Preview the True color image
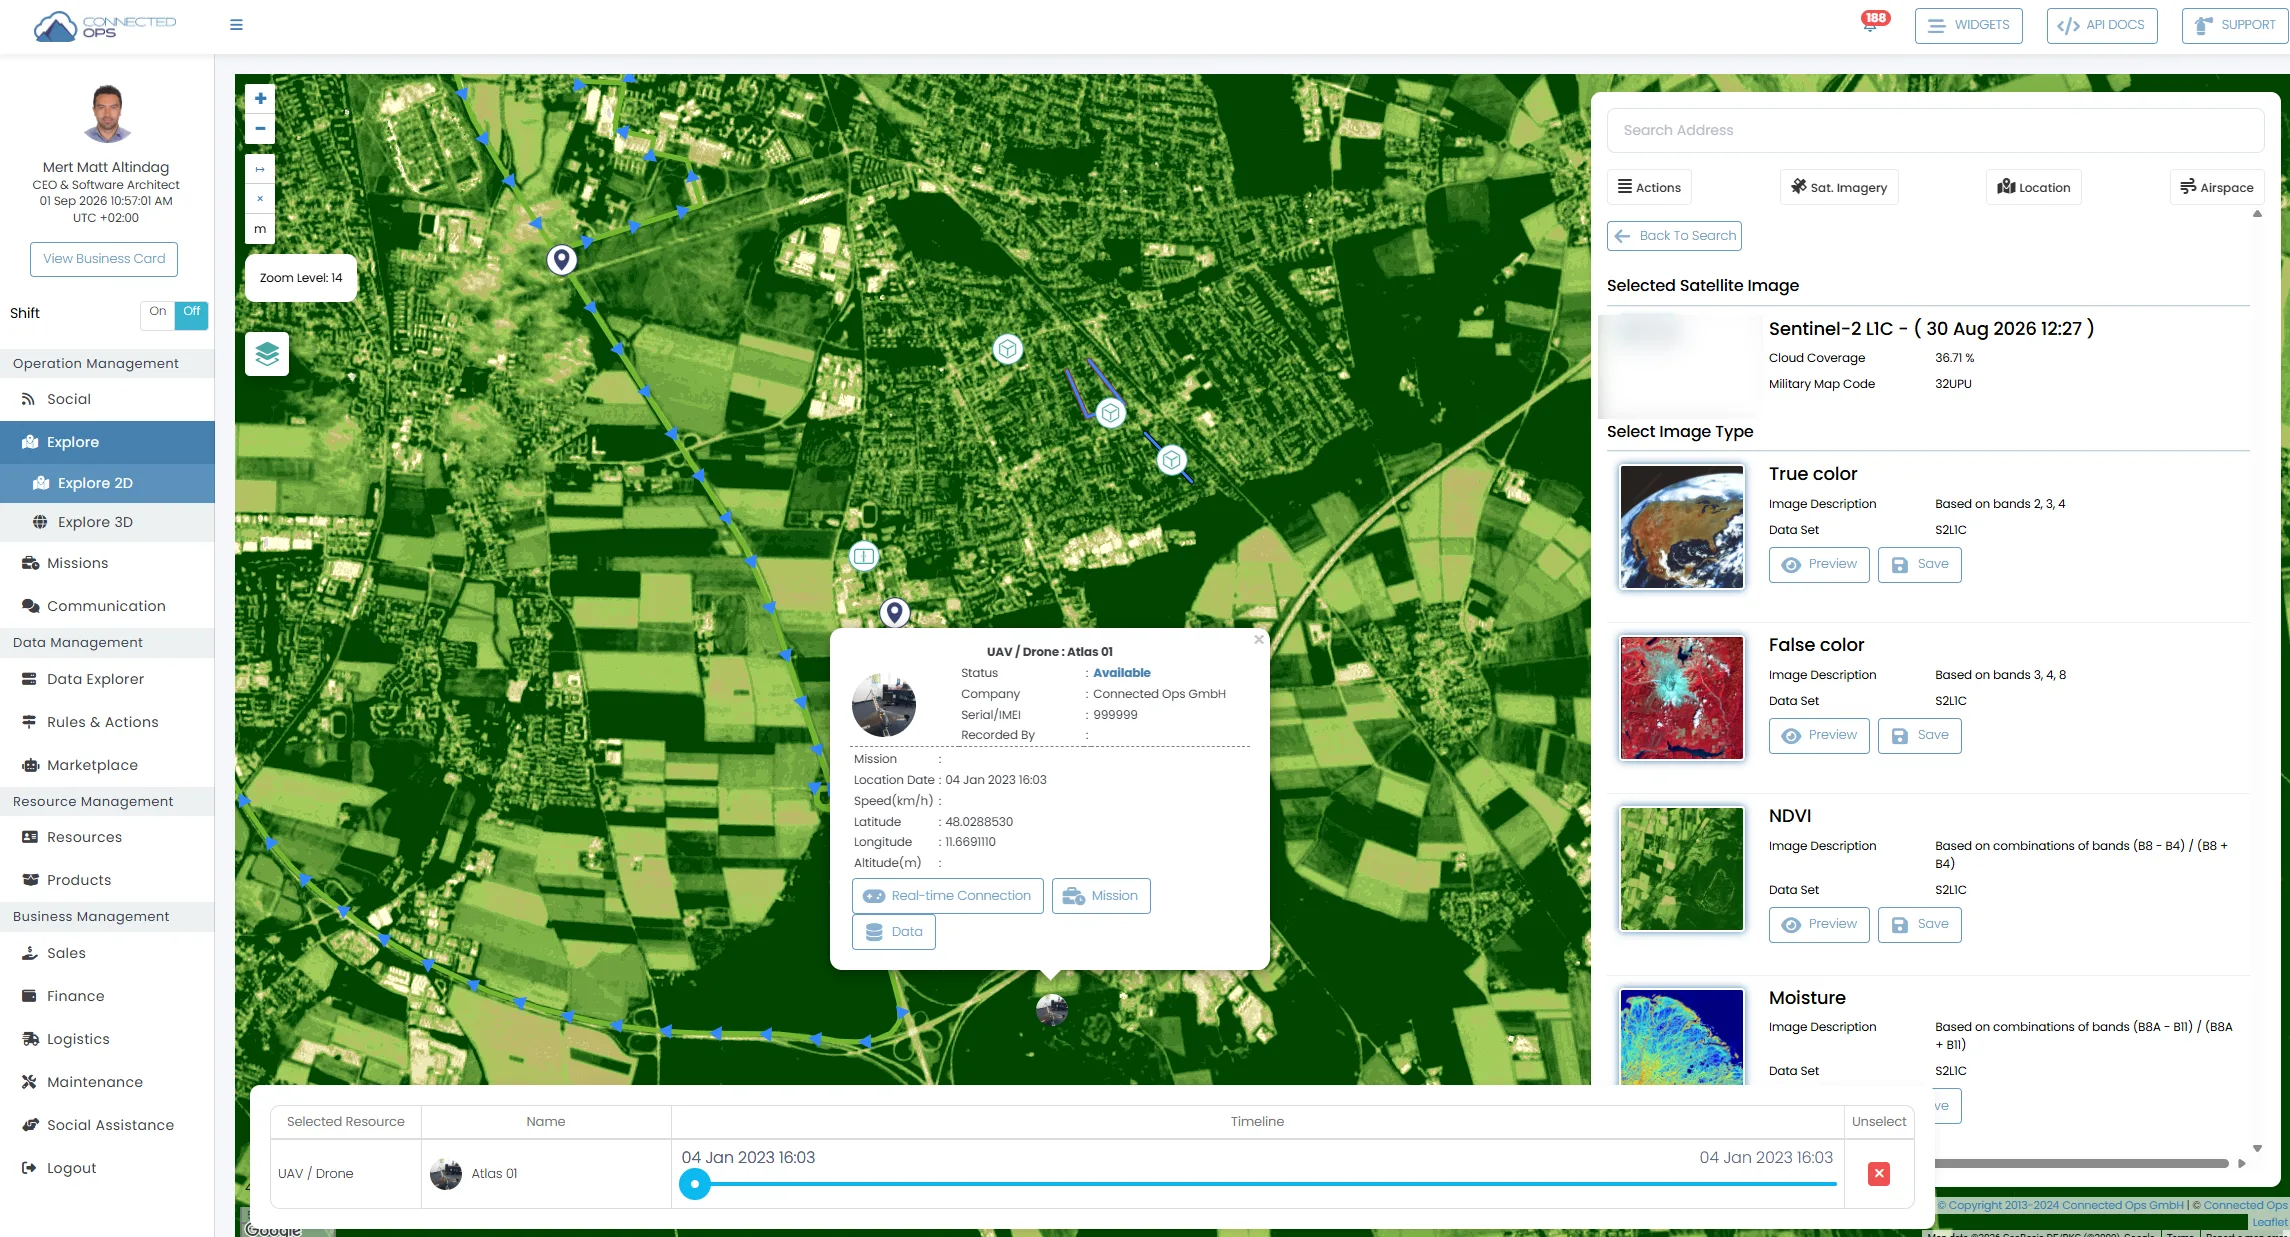Screen dimensions: 2290x1237 [1819, 565]
